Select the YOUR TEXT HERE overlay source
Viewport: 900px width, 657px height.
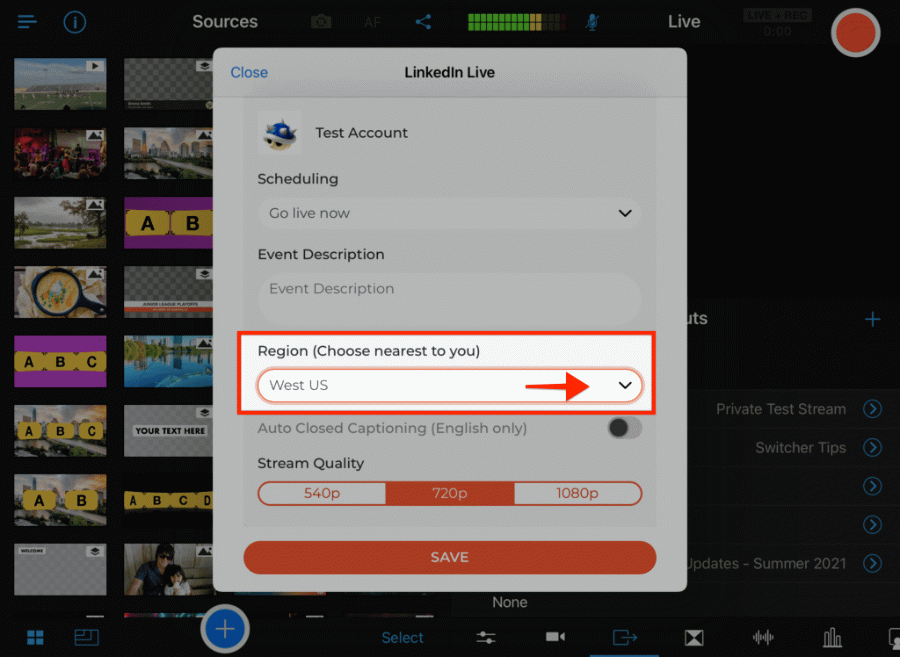click(168, 430)
